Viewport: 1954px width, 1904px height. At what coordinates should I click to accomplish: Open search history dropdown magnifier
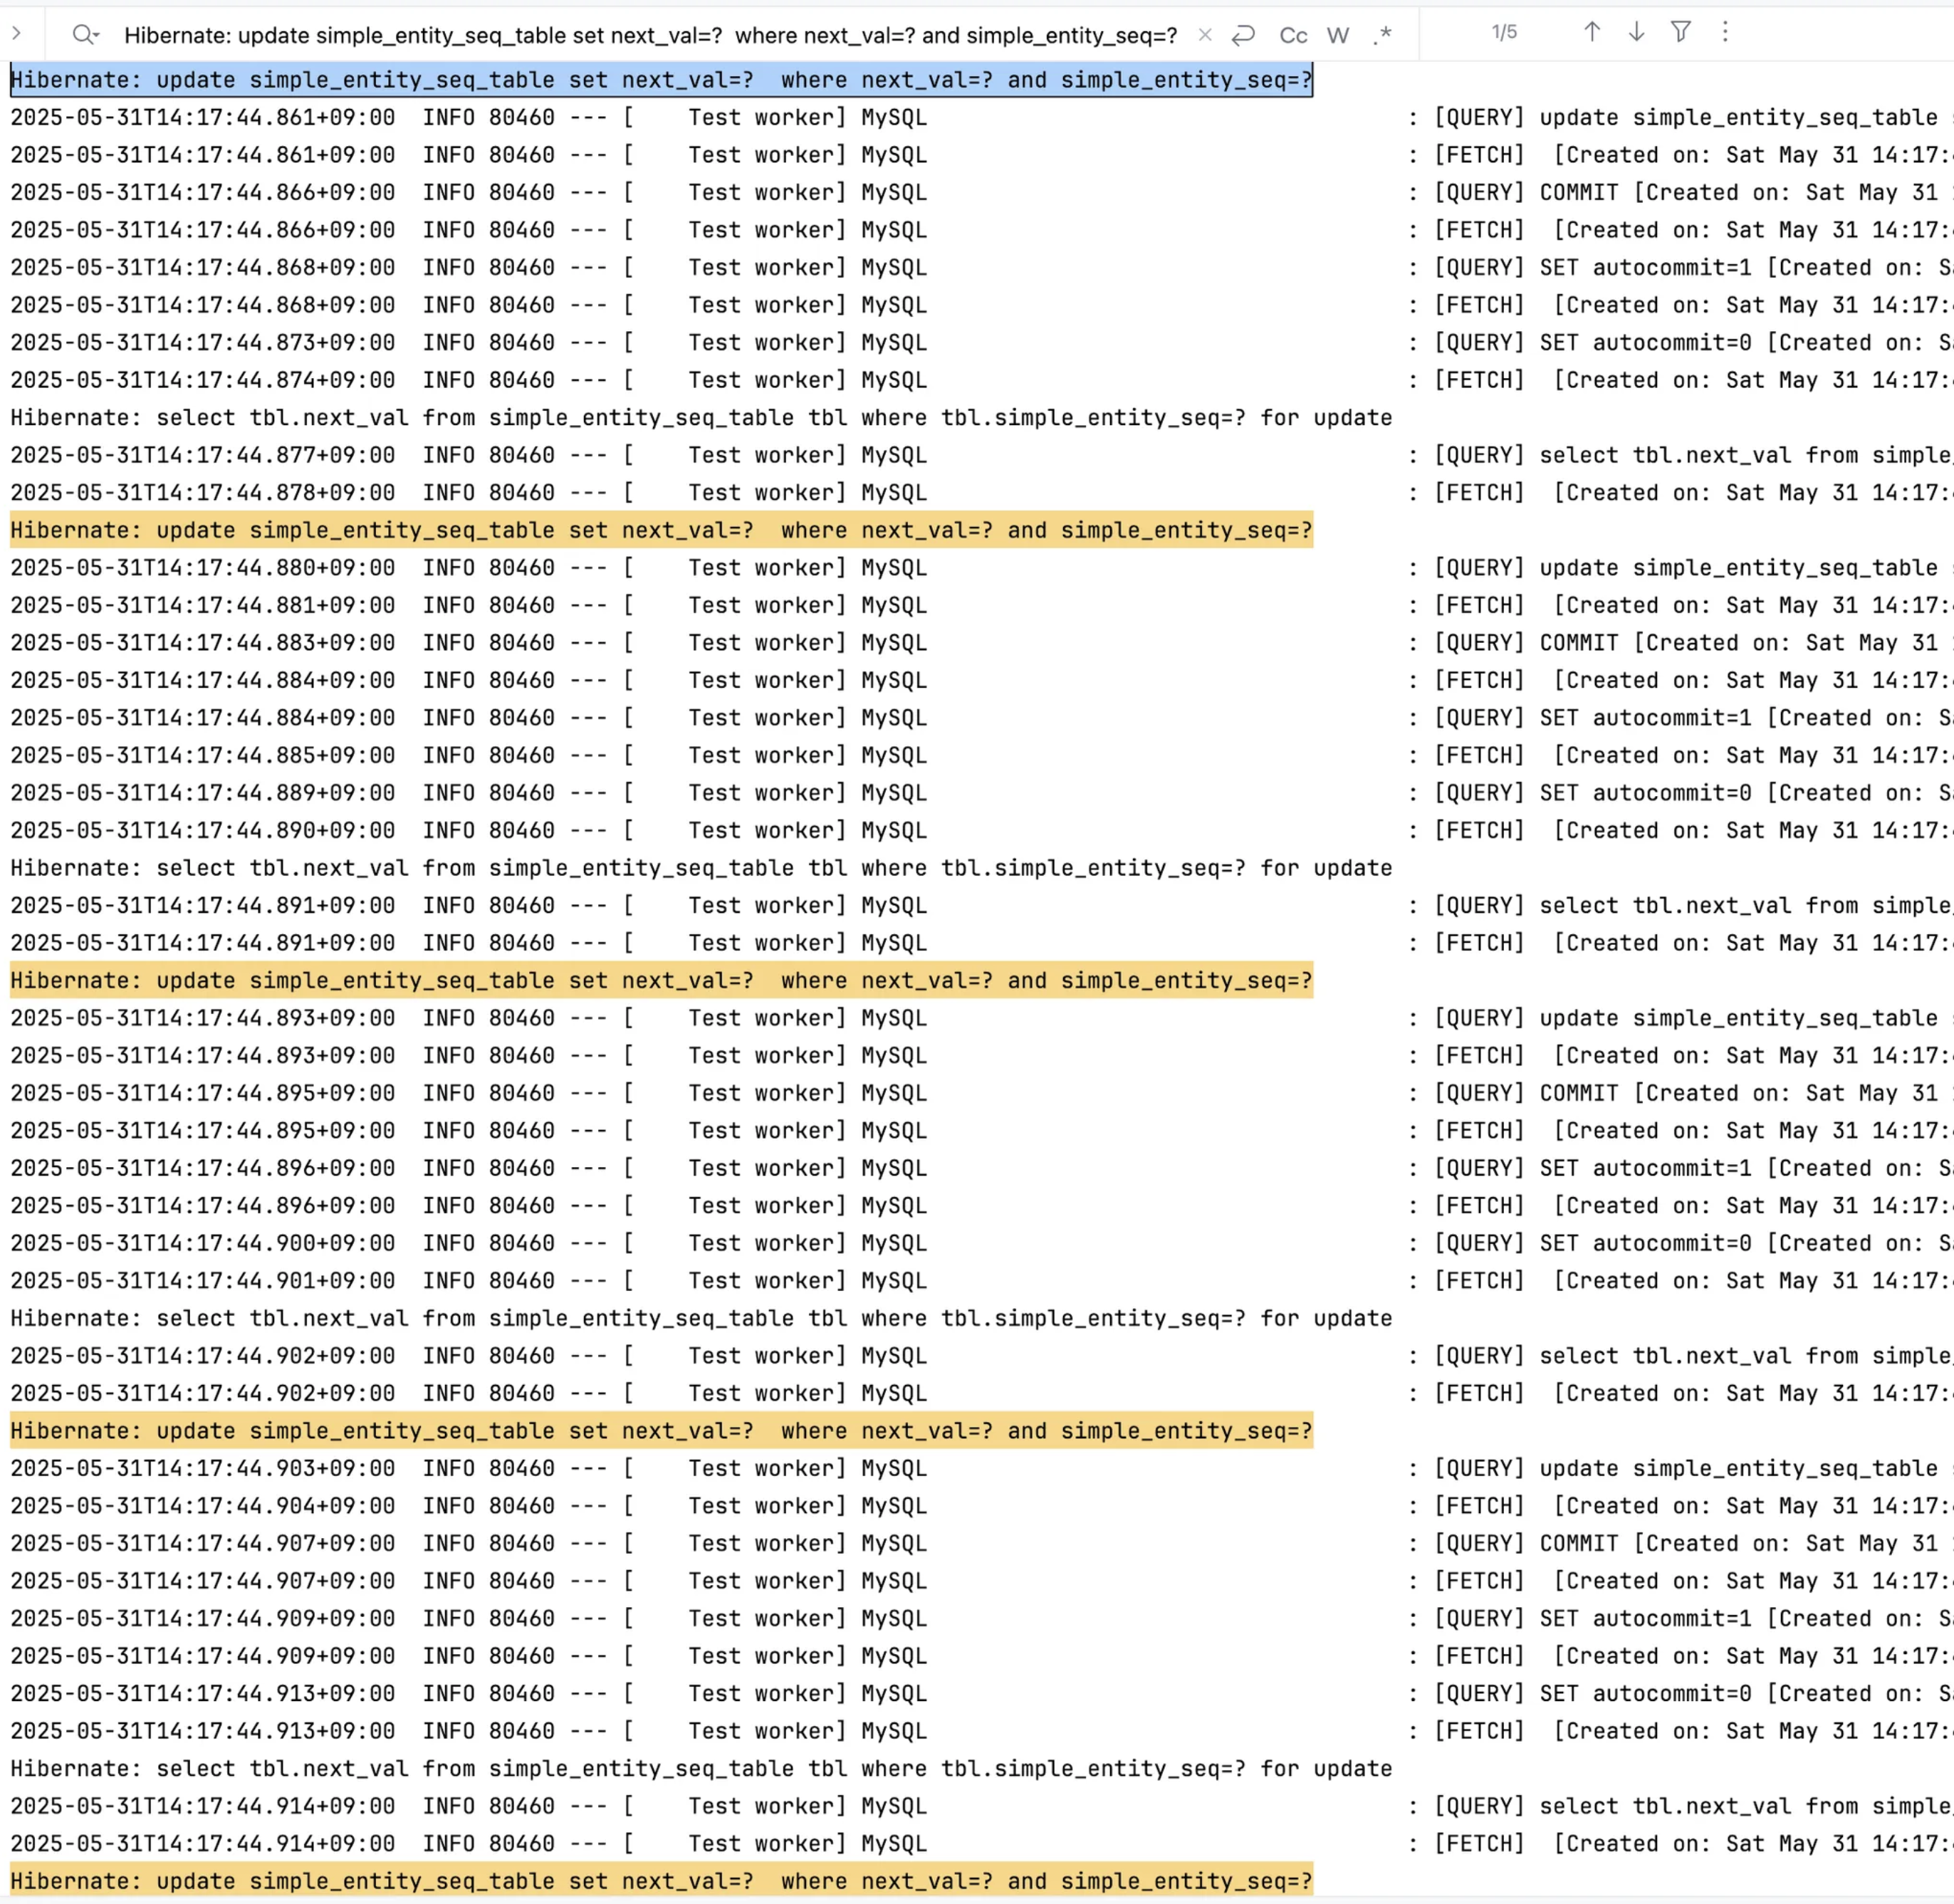click(x=85, y=35)
